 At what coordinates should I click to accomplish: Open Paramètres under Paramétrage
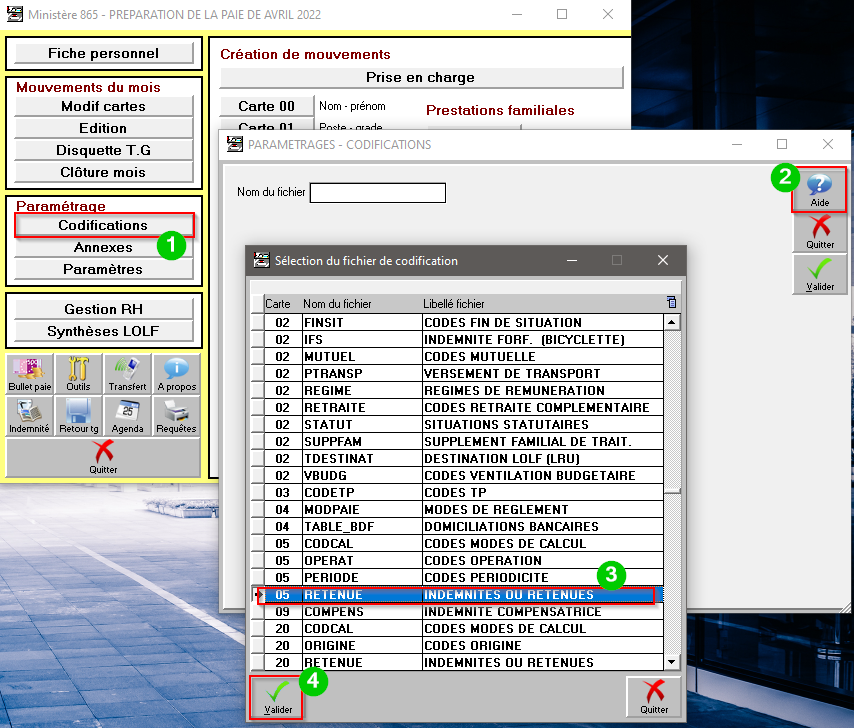[x=103, y=269]
